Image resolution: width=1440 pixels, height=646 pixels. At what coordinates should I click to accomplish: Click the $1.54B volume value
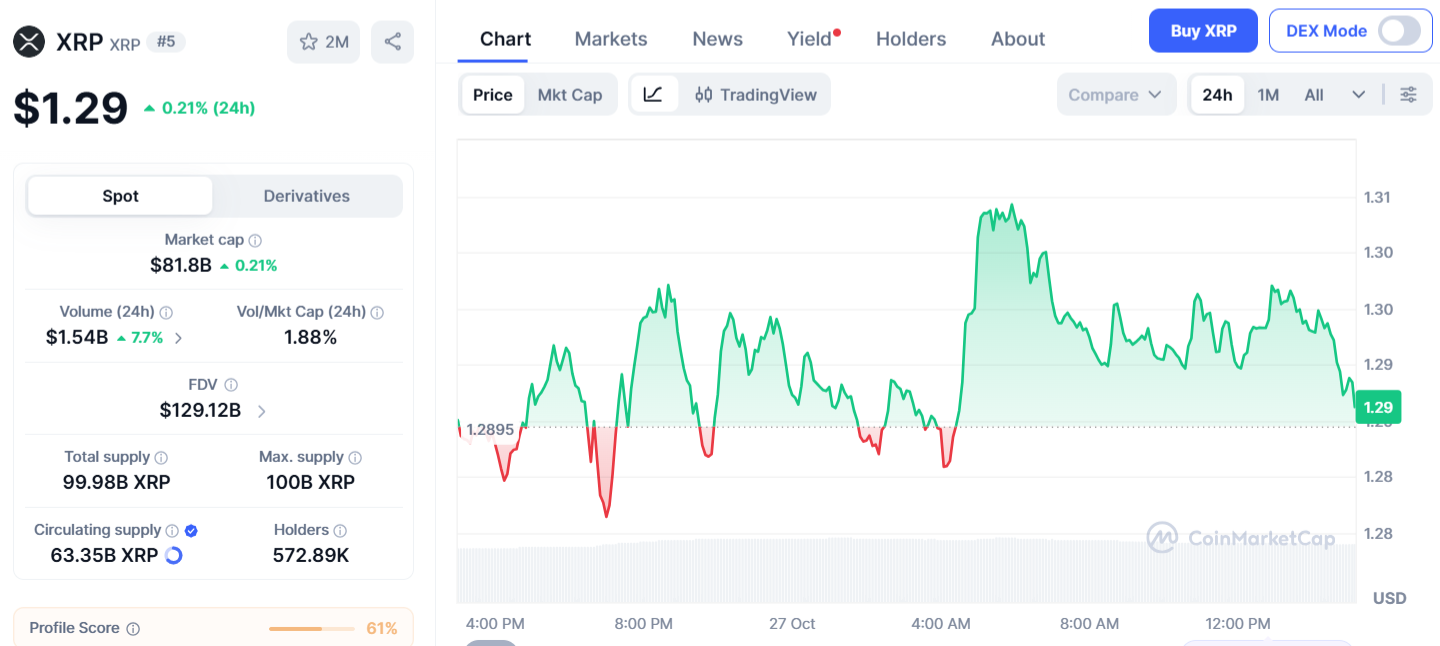click(x=77, y=338)
